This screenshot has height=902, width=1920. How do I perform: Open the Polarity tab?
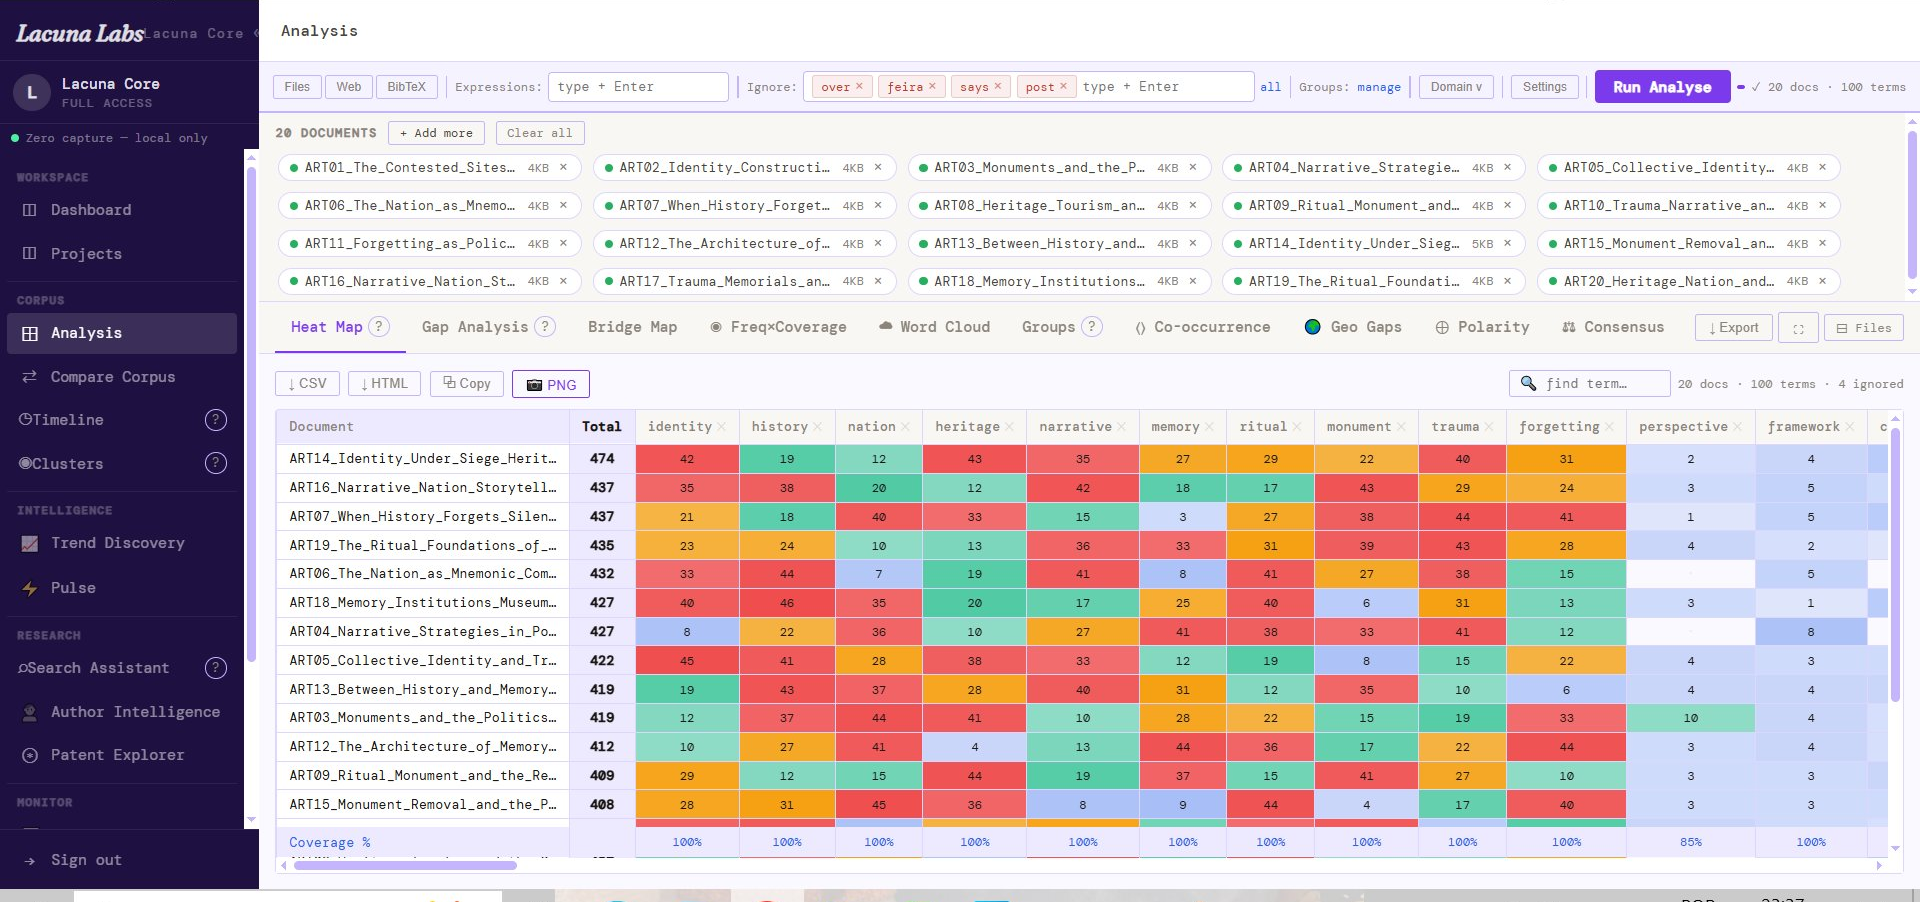(1482, 327)
